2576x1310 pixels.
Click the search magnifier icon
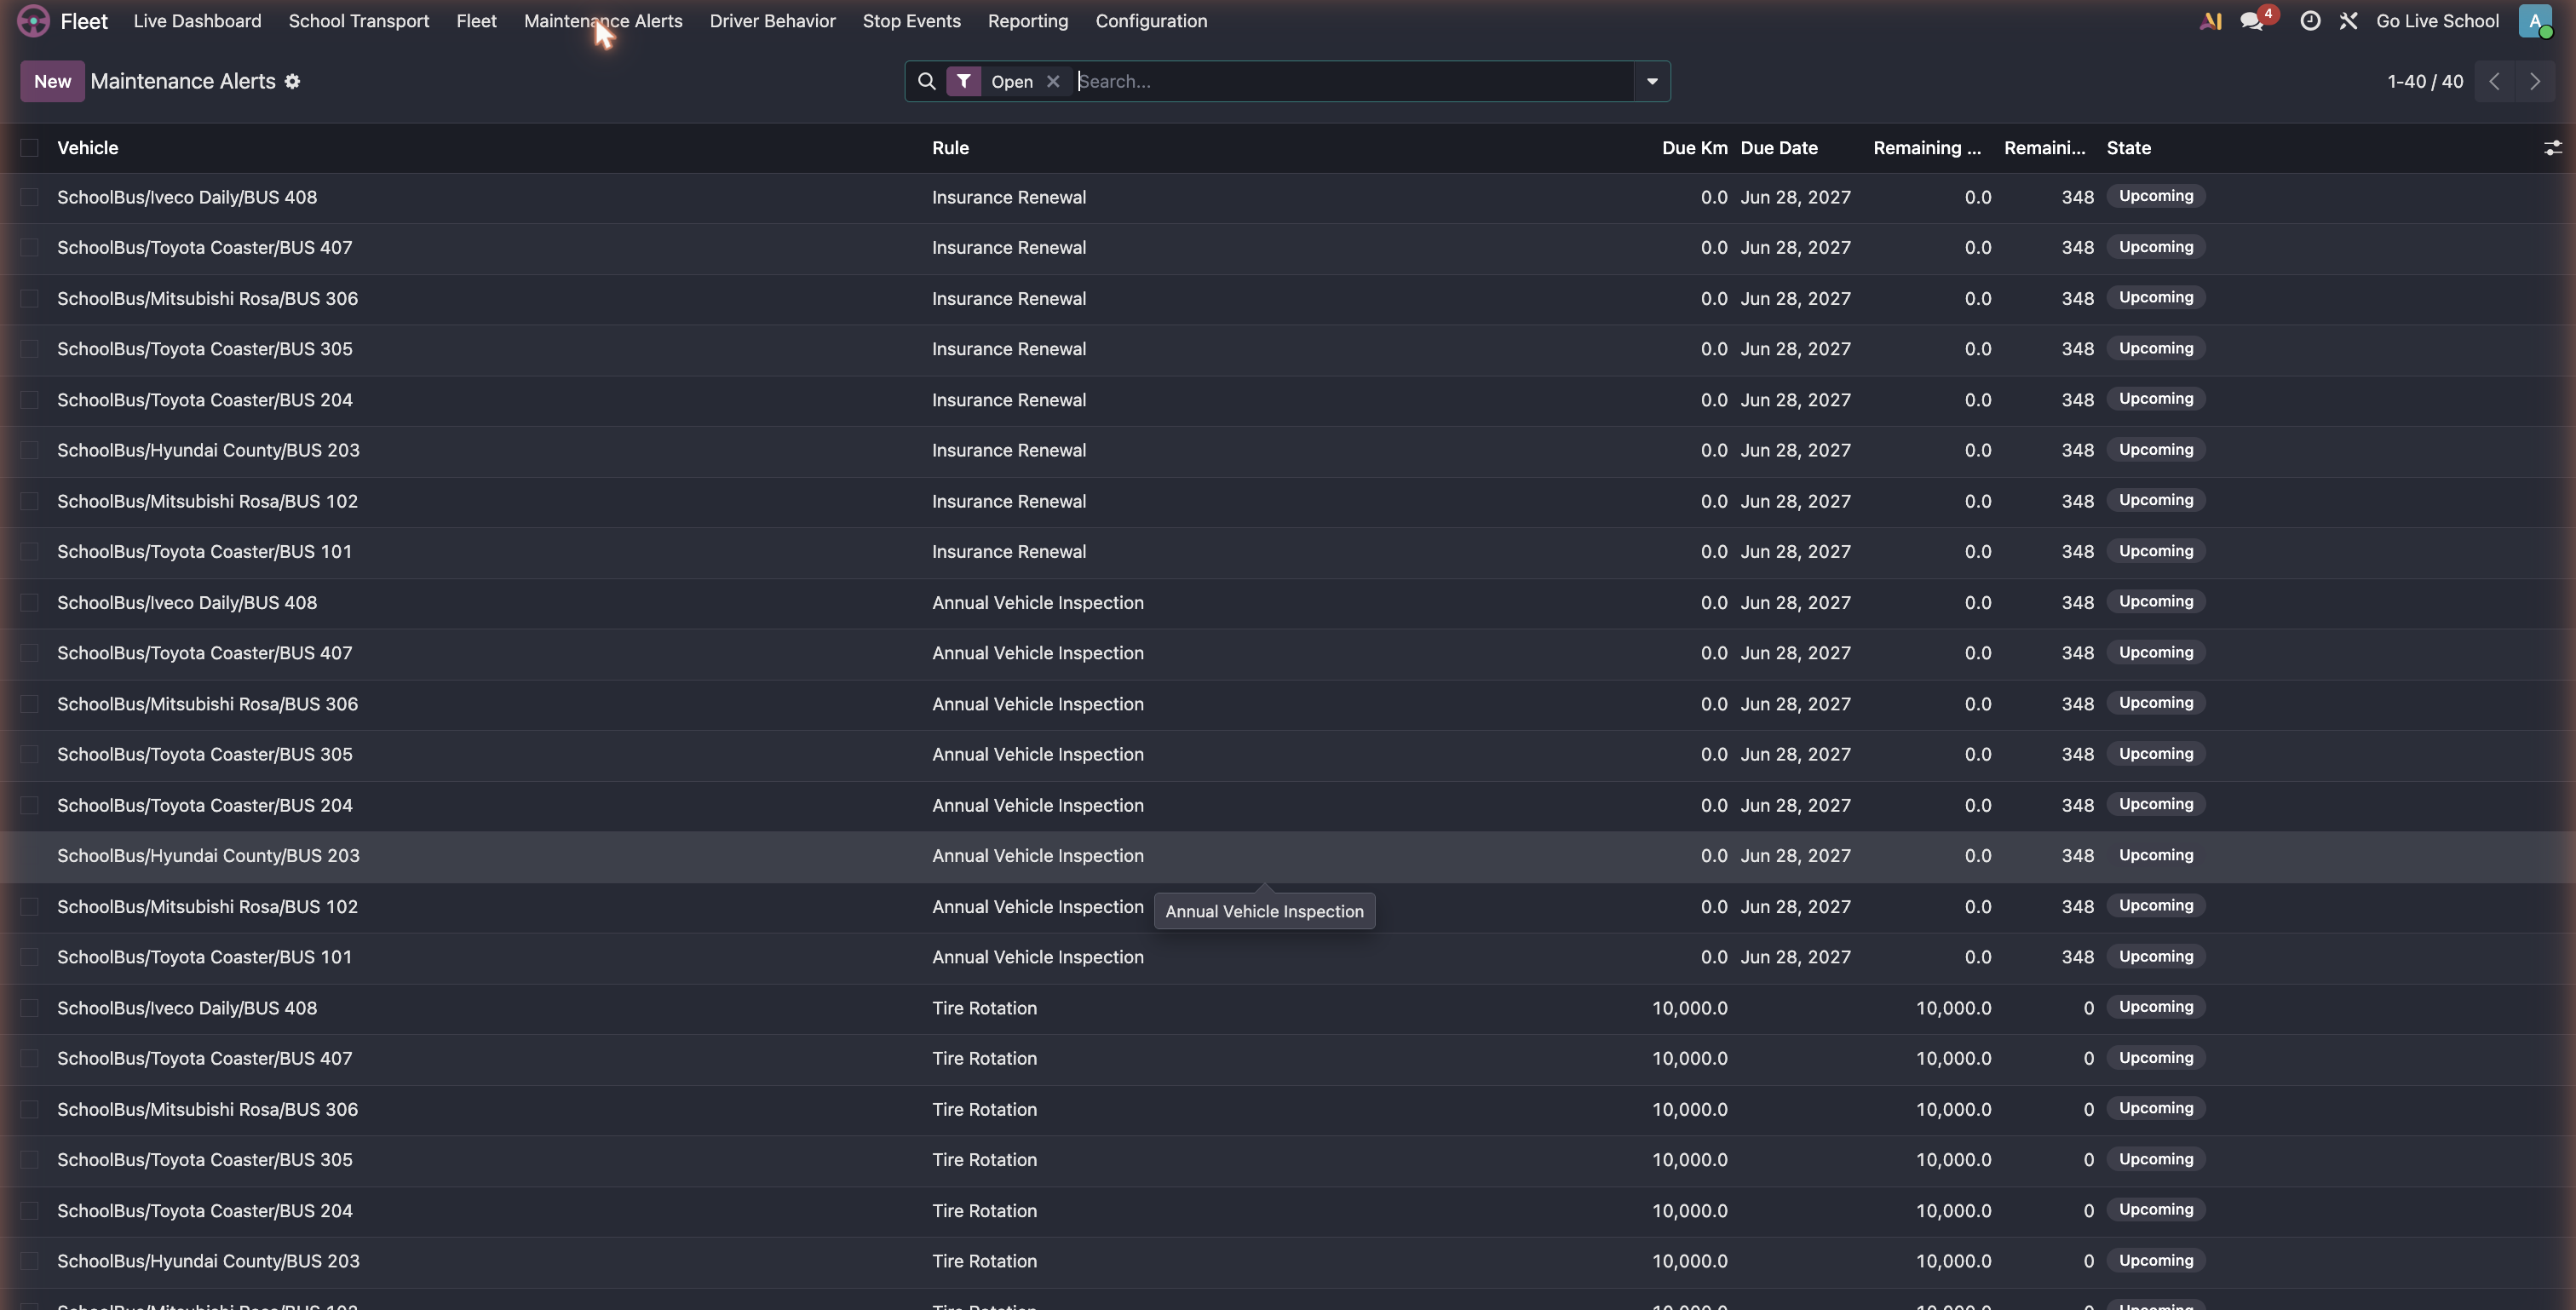click(x=926, y=81)
